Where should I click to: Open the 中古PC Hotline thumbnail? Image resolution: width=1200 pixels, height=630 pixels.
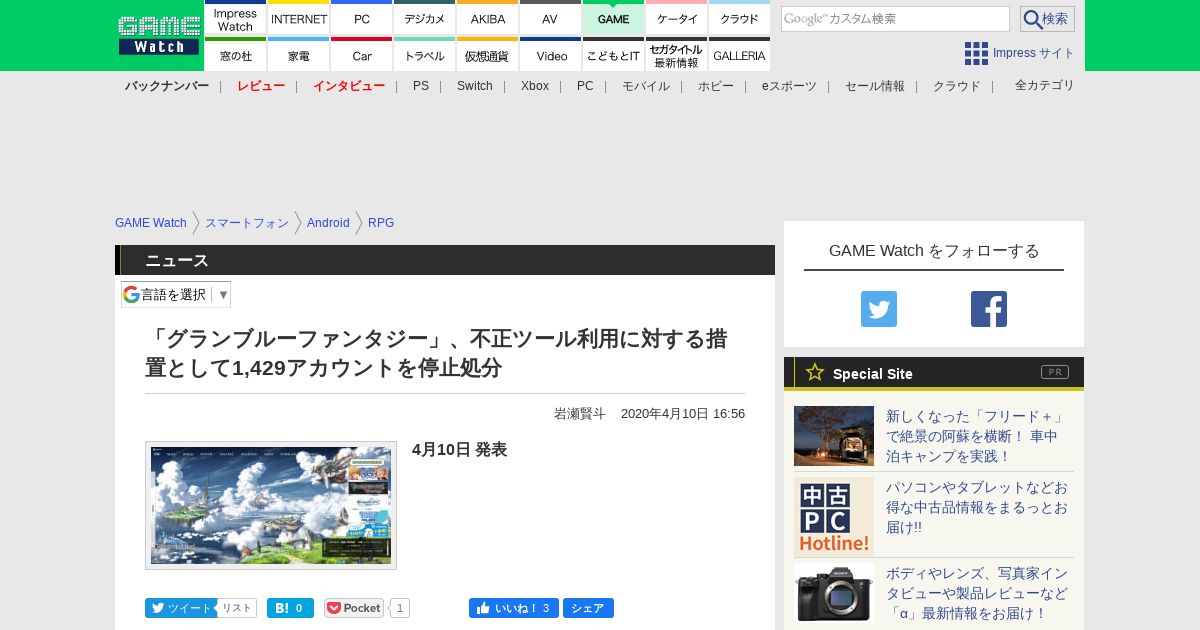point(834,517)
